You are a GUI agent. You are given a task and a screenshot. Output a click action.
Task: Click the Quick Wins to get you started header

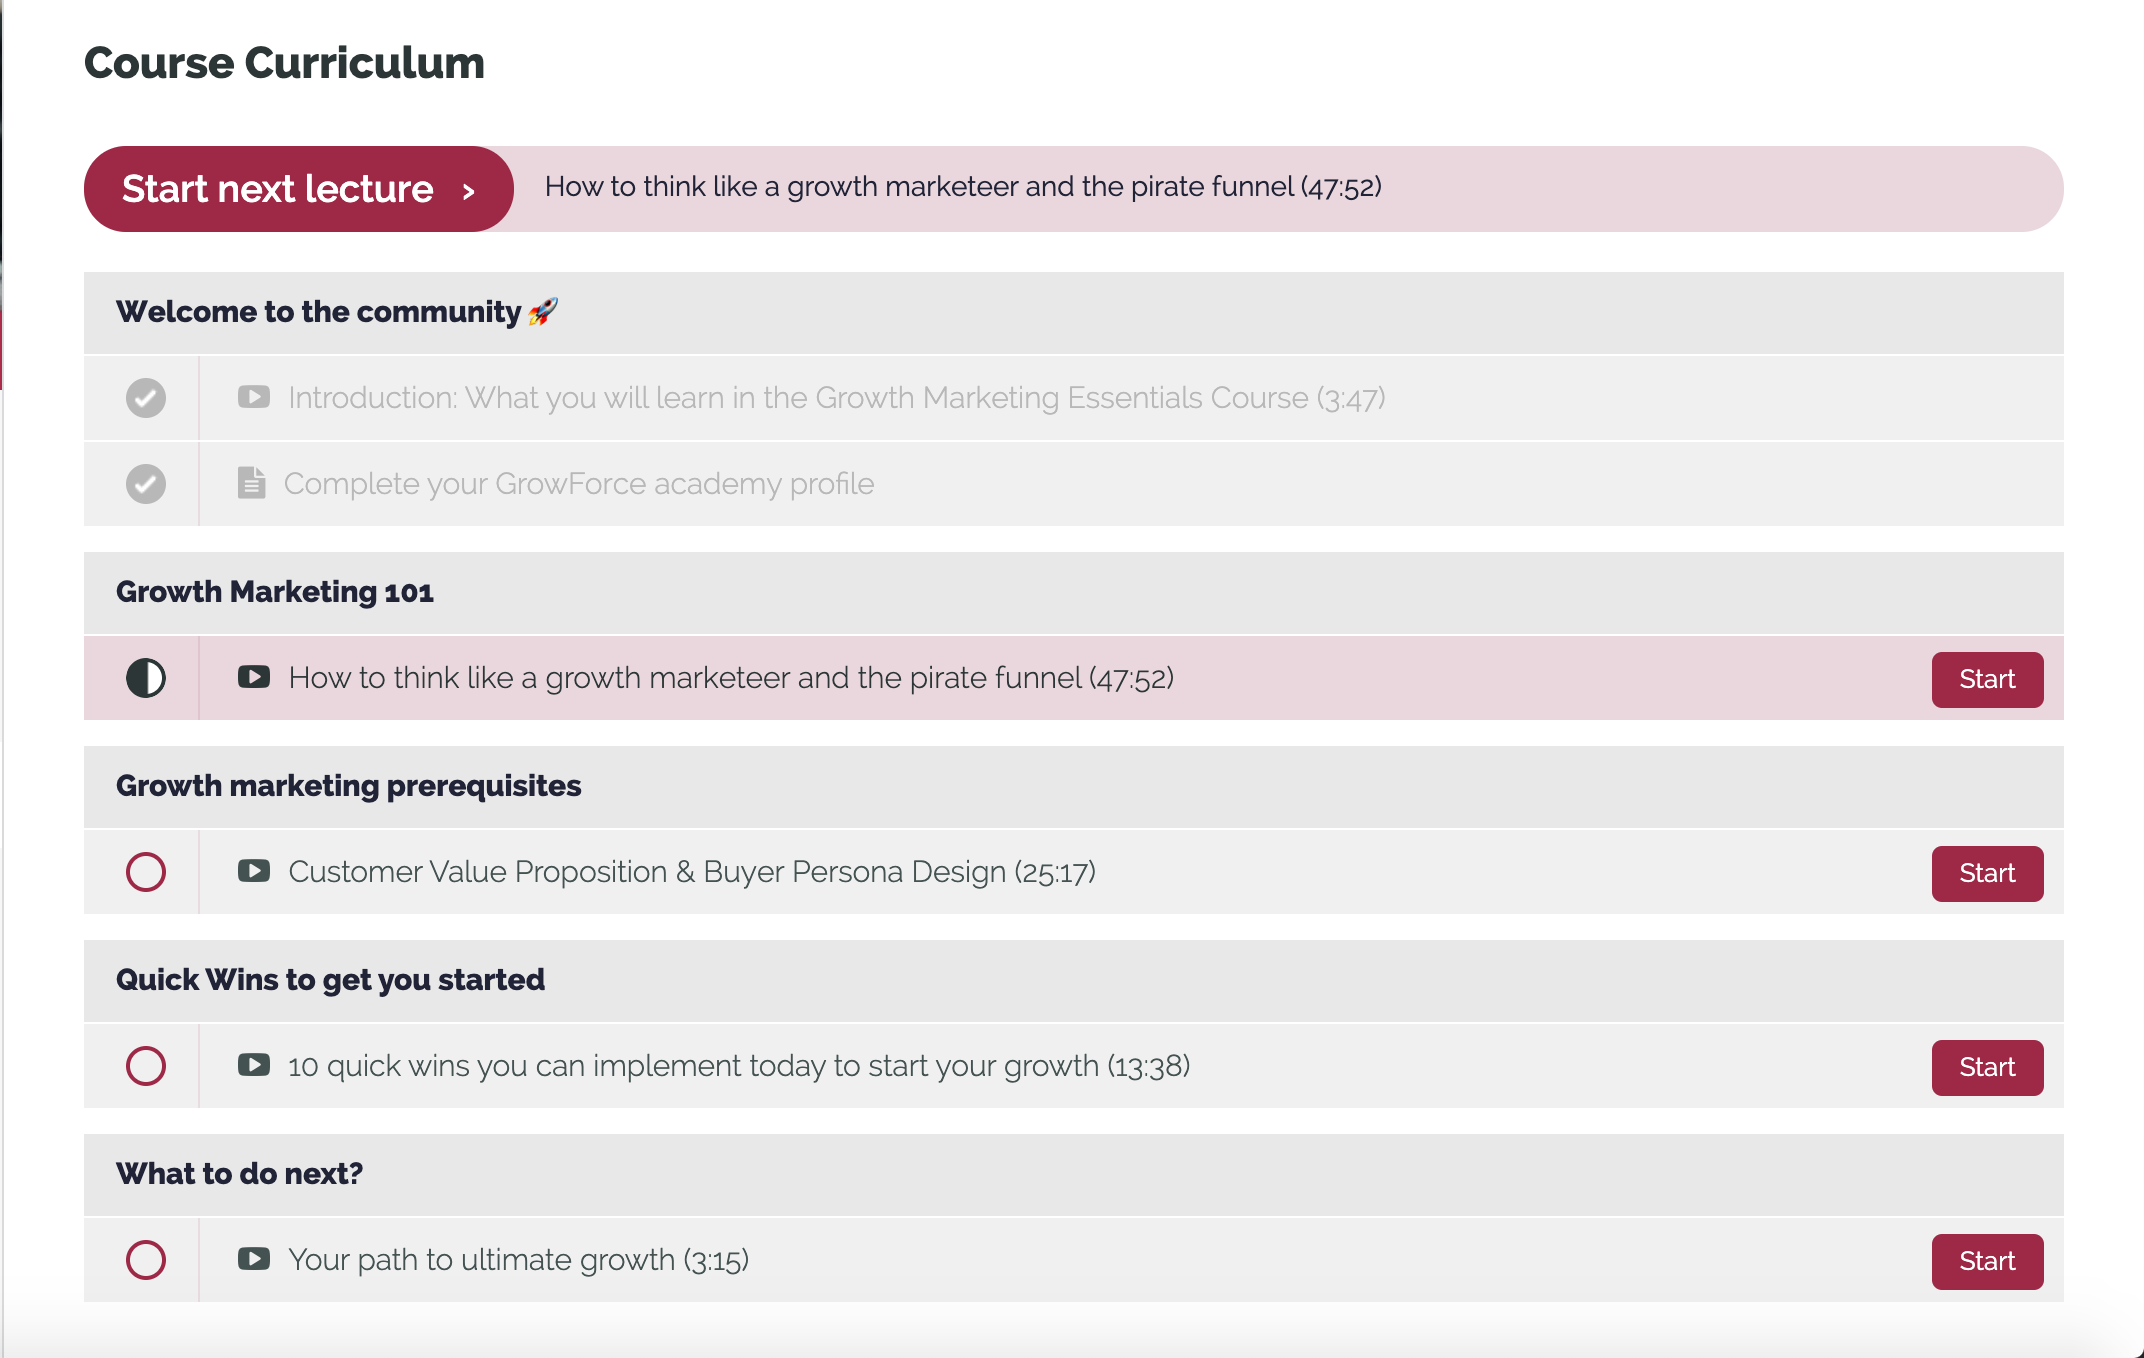(332, 980)
